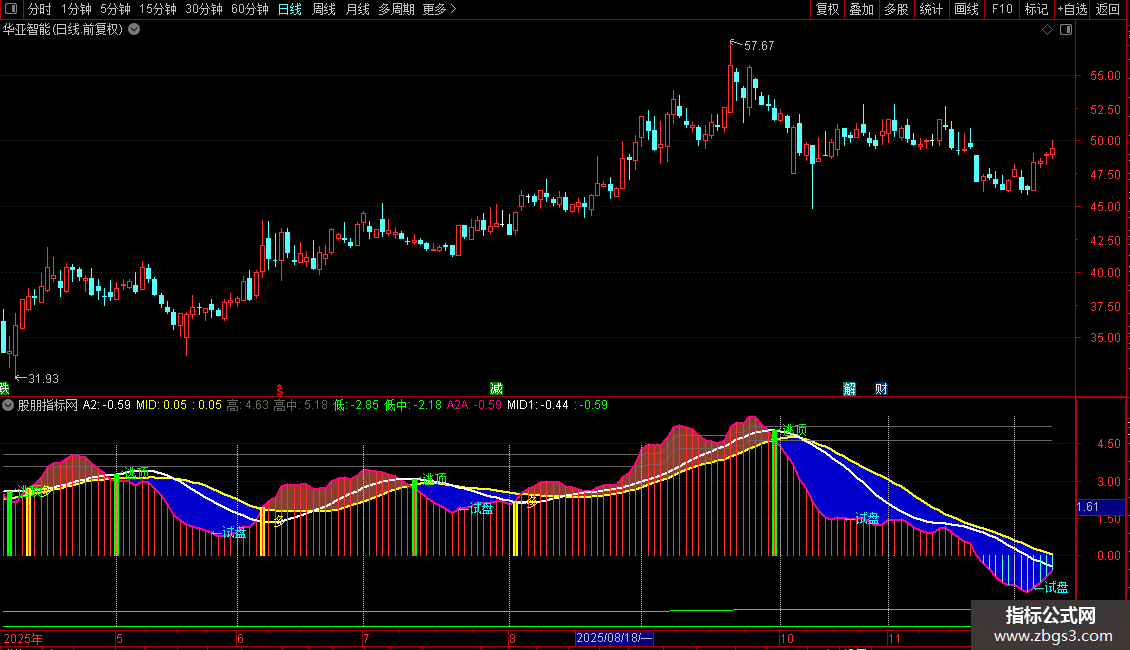The width and height of the screenshot is (1130, 650).
Task: Switch to 15分钟 period
Action: tap(158, 9)
